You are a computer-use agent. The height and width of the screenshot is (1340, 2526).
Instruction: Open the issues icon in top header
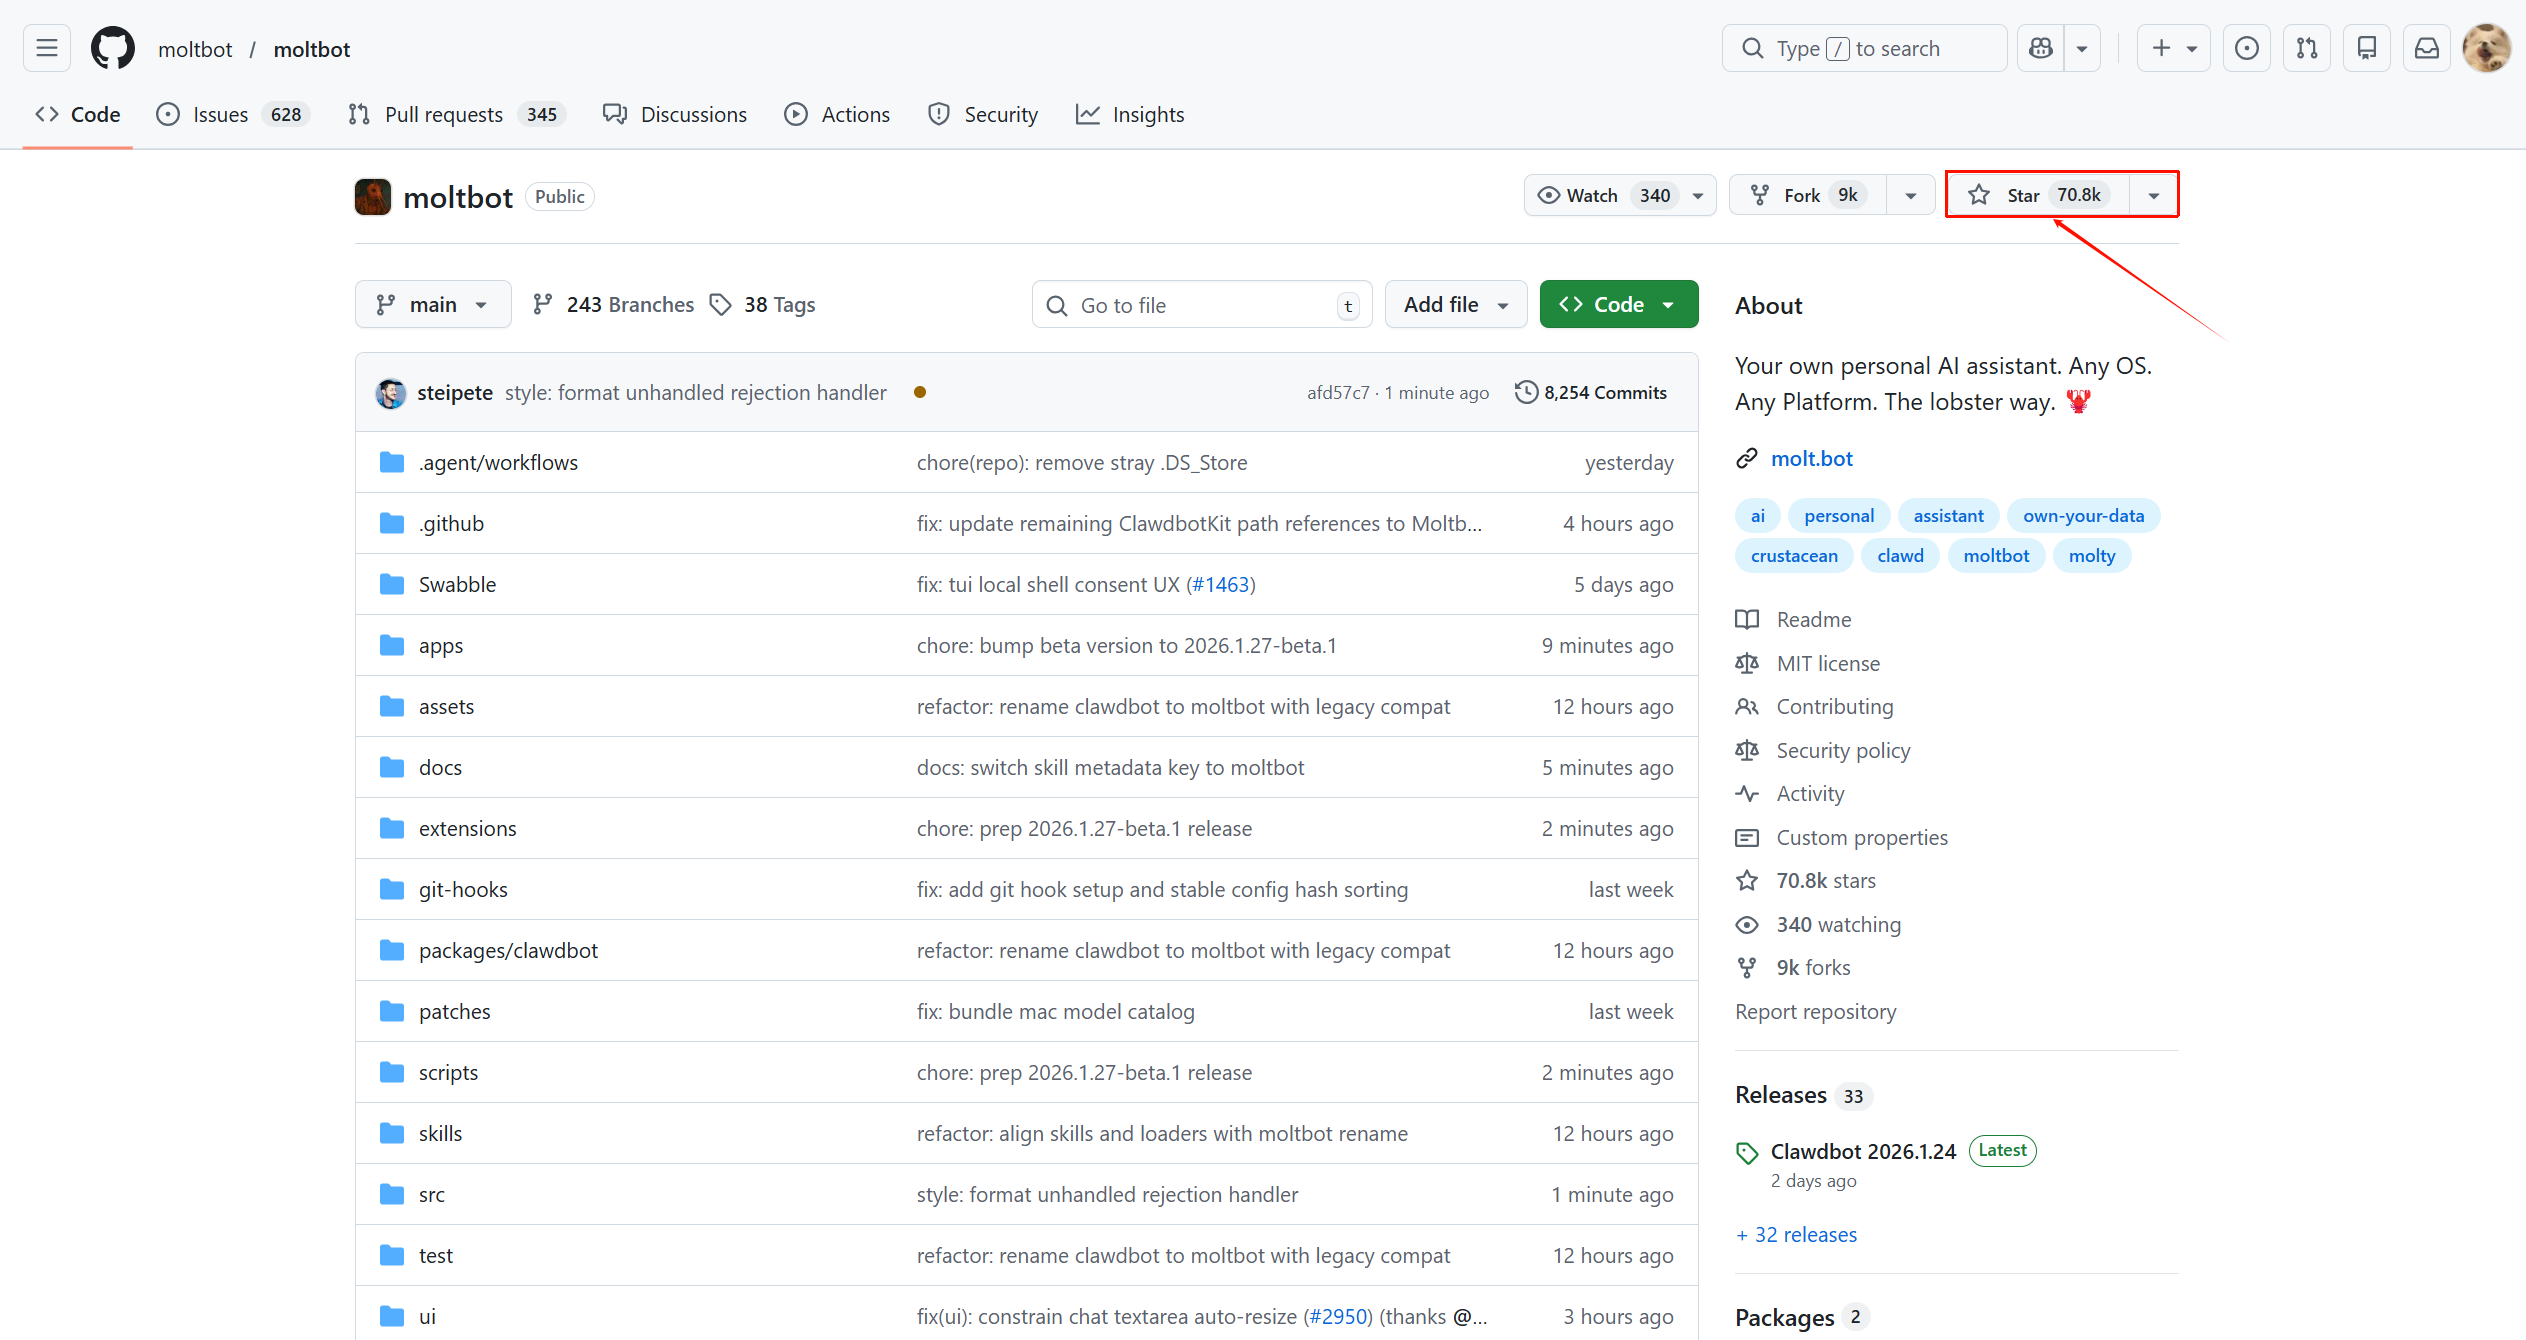[2246, 48]
